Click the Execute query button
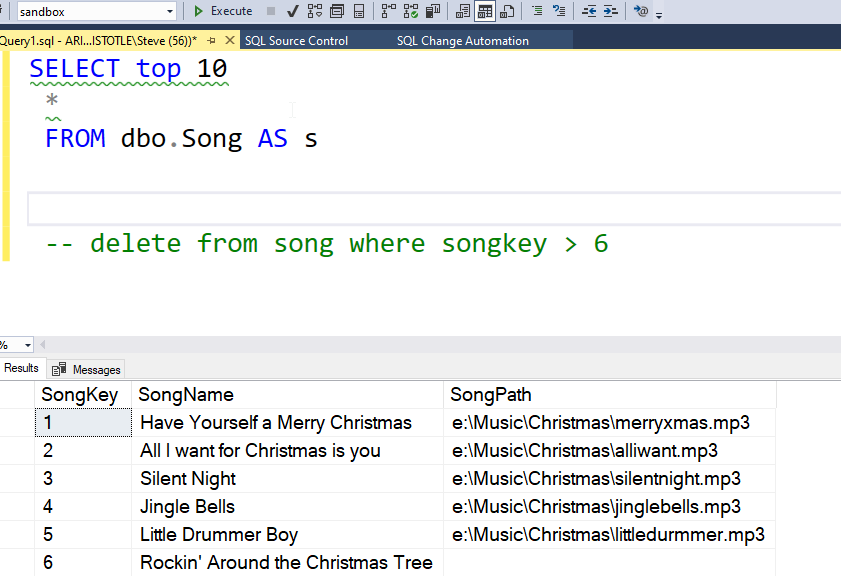This screenshot has height=576, width=841. click(x=223, y=11)
